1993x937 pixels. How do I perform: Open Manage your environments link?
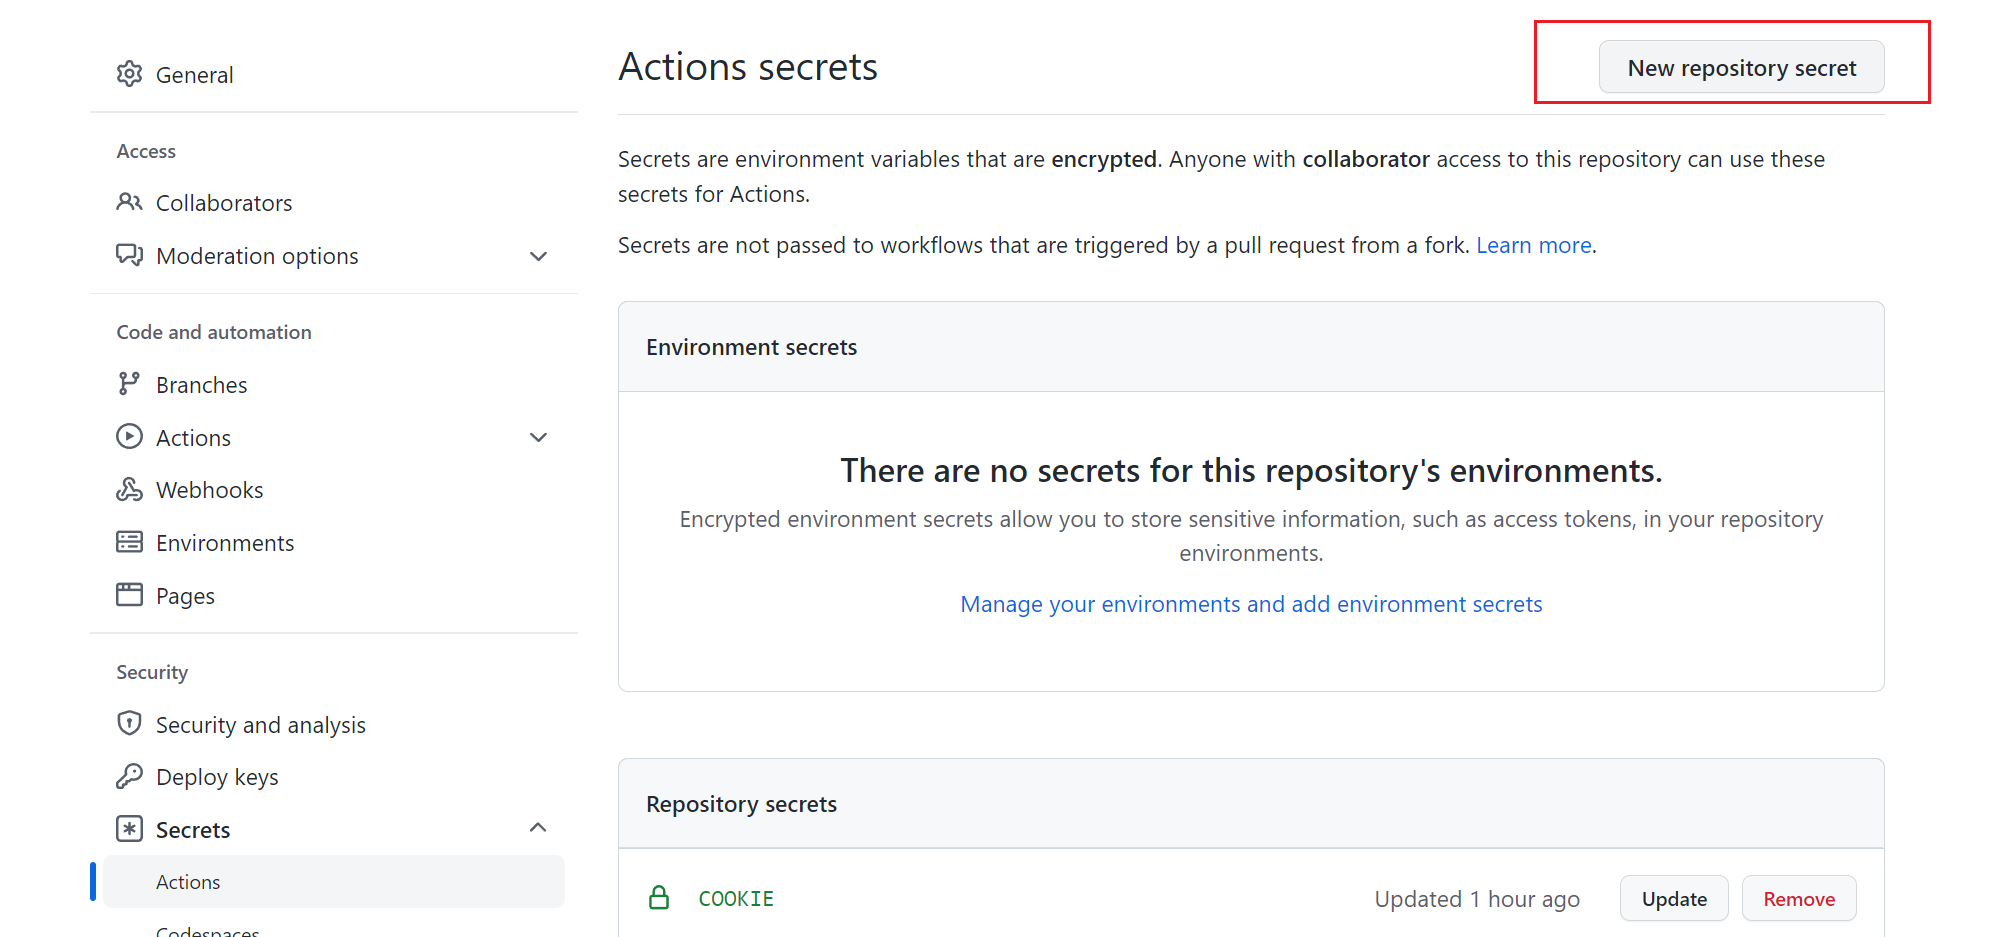[x=1251, y=604]
